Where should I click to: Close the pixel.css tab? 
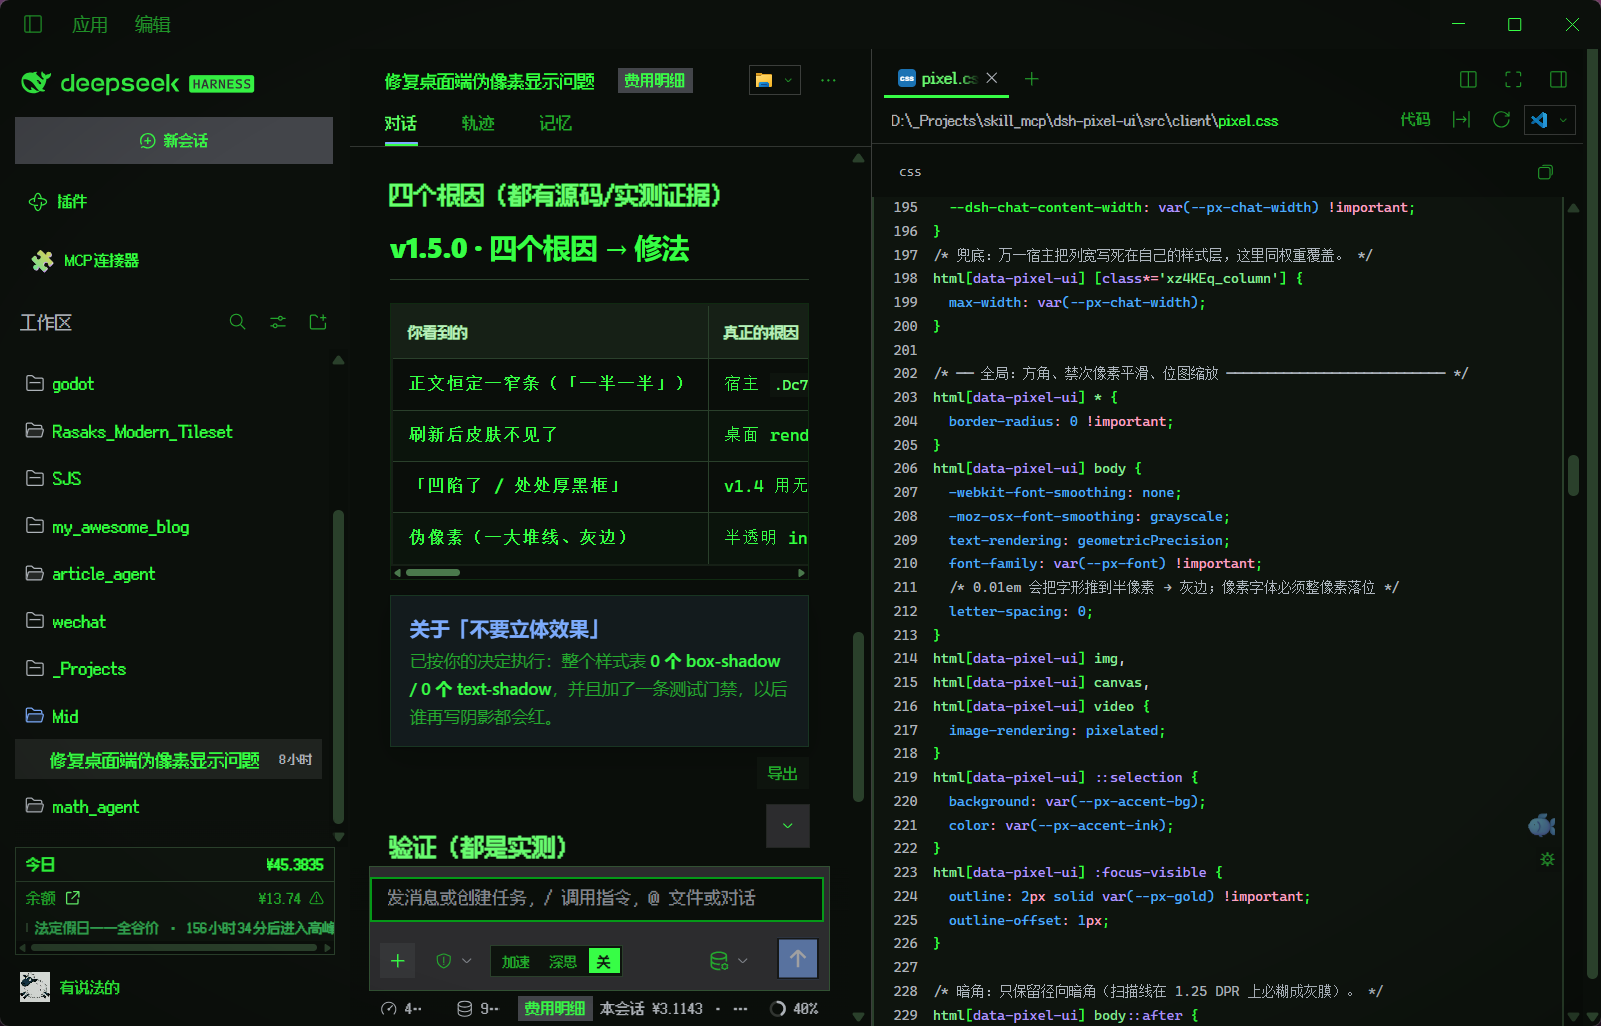tap(992, 78)
